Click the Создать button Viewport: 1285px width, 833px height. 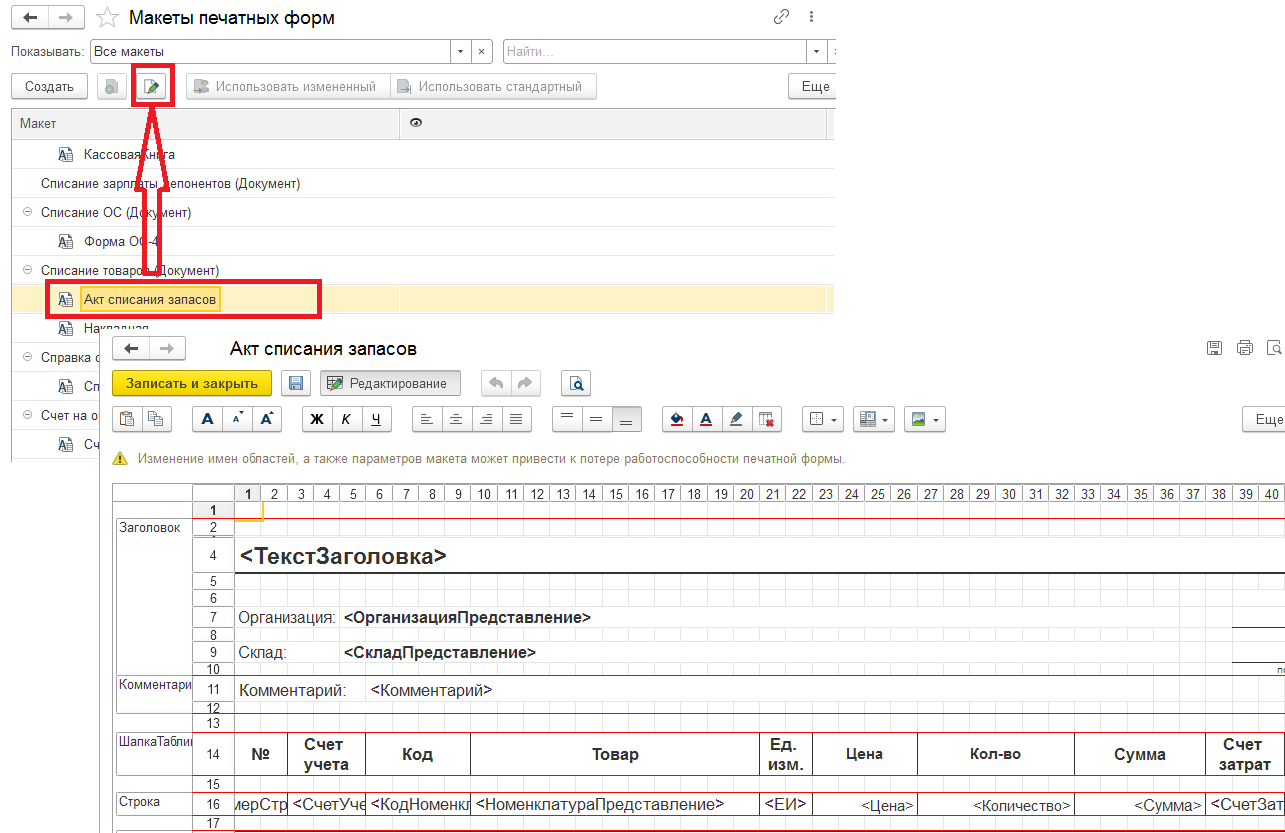(x=49, y=87)
